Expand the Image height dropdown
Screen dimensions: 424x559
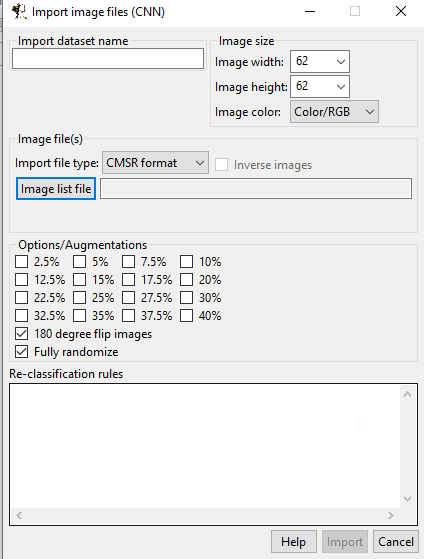[320, 87]
